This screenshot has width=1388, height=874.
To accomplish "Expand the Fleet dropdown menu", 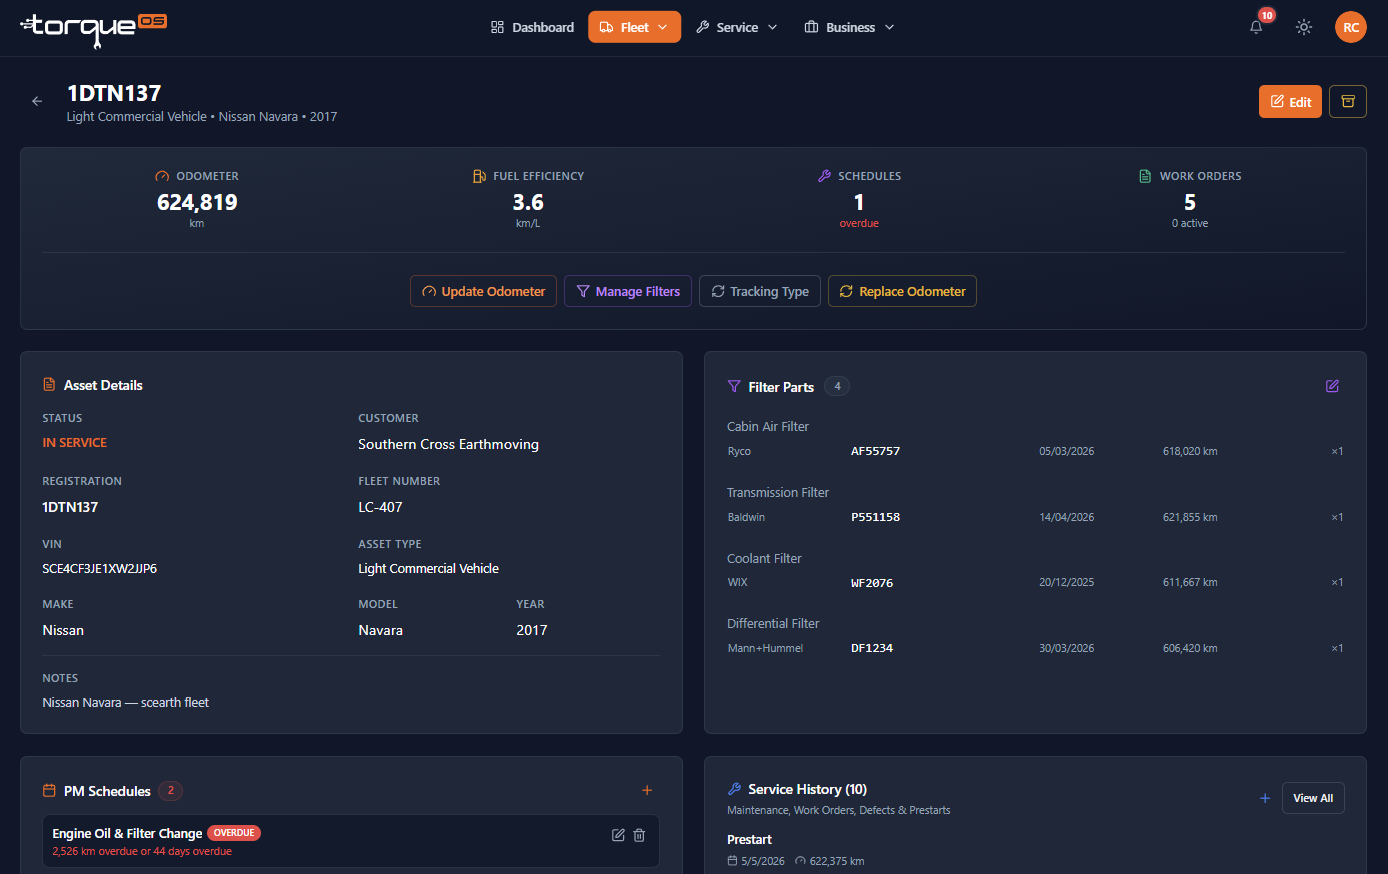I will 634,27.
